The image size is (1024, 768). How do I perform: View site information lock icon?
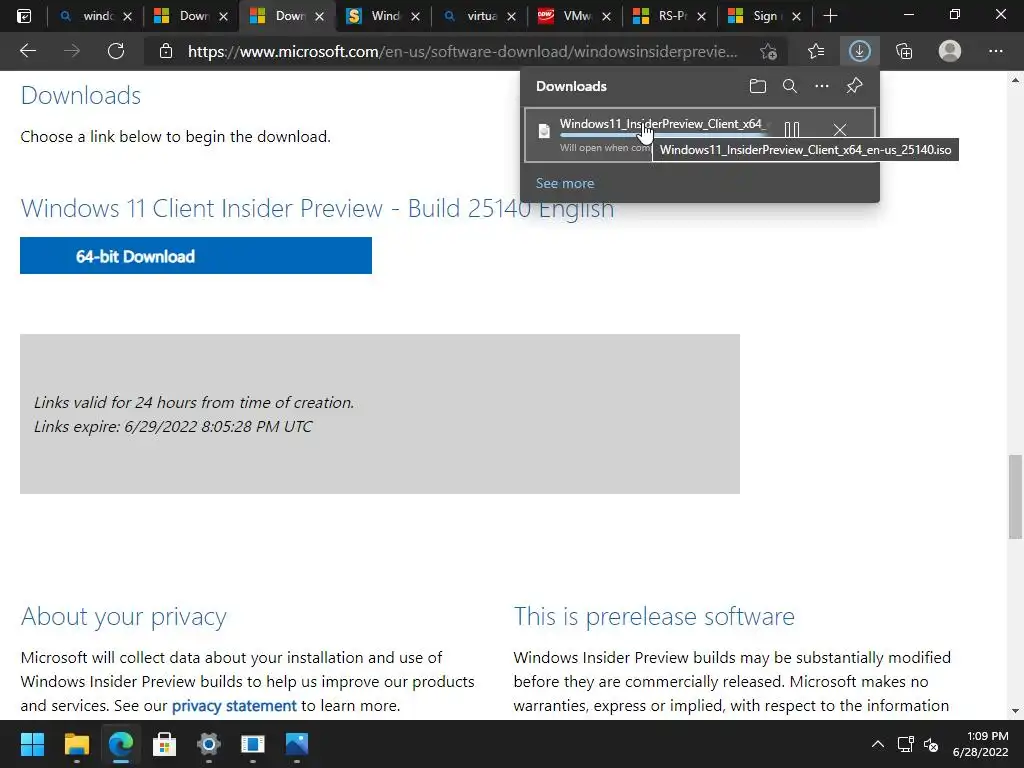tap(166, 51)
